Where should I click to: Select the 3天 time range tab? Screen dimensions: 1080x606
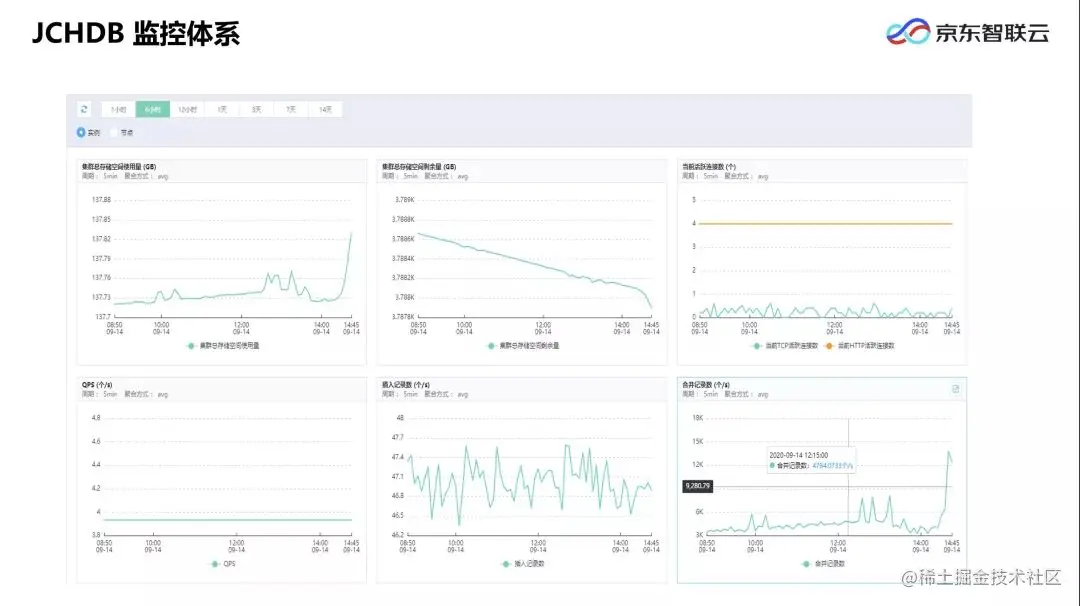(256, 109)
